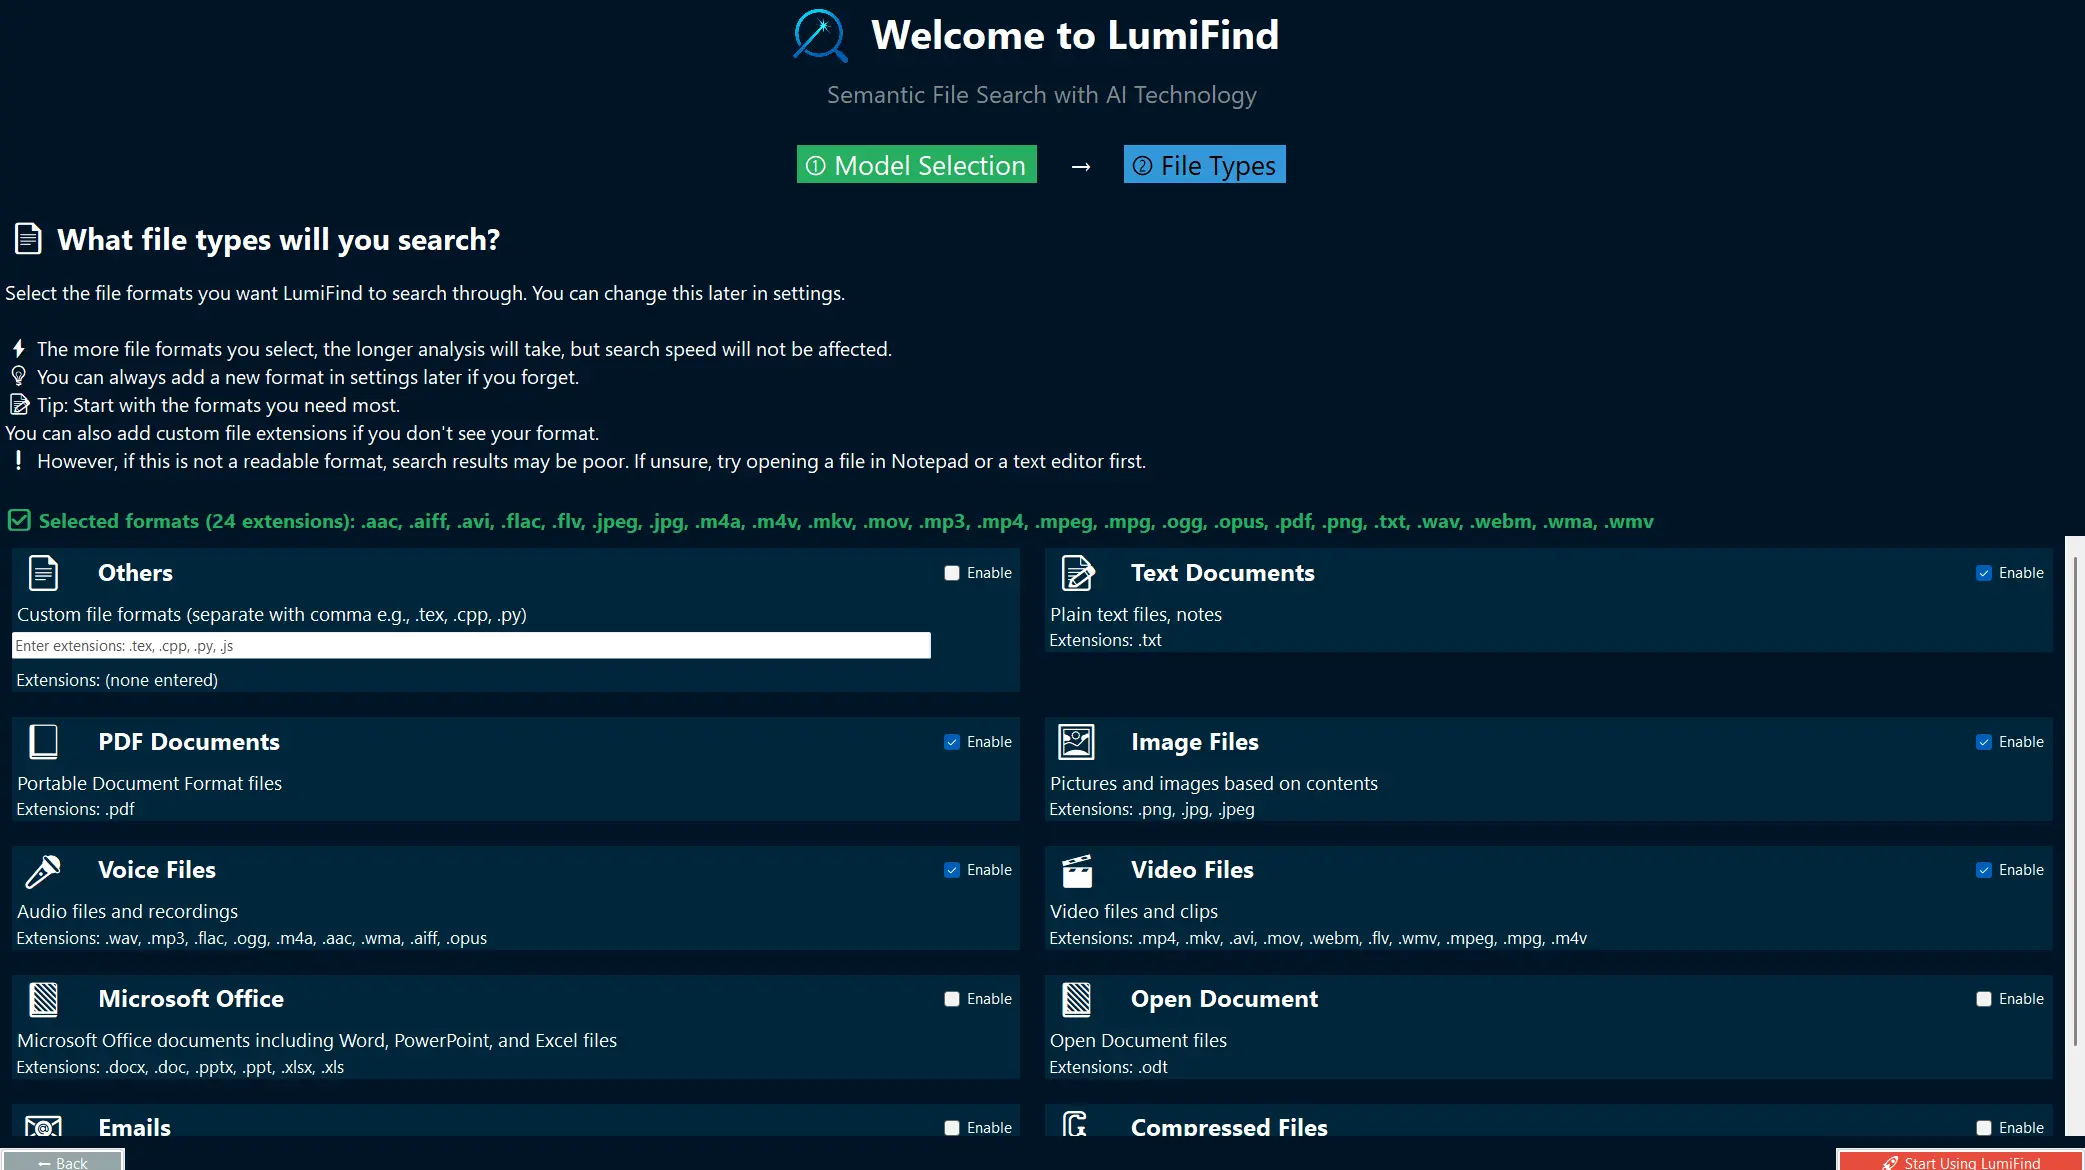Click Start Using LumiFind button

point(1960,1161)
